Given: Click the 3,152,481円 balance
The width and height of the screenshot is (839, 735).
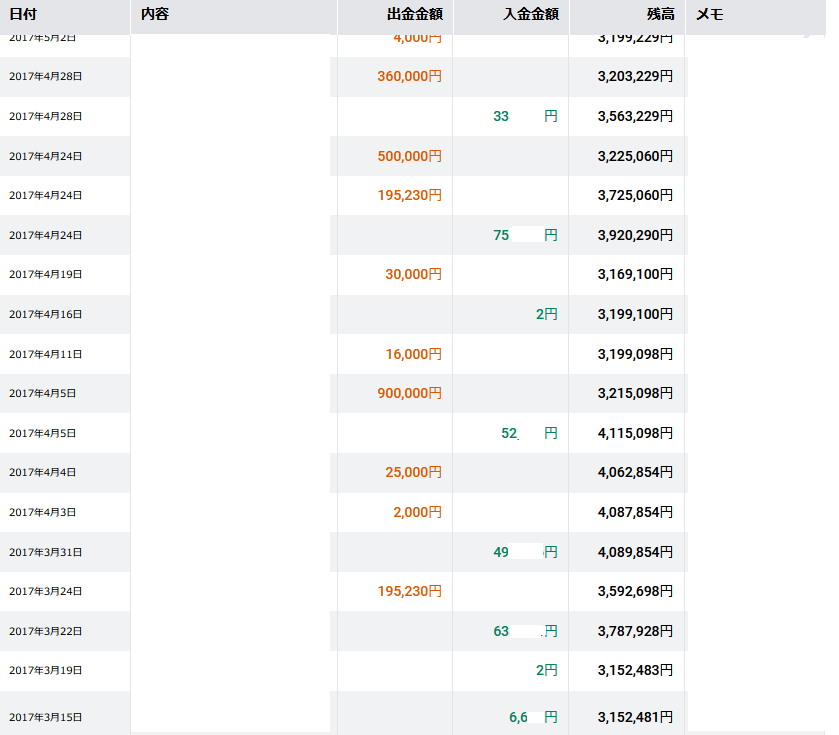Looking at the screenshot, I should point(635,717).
